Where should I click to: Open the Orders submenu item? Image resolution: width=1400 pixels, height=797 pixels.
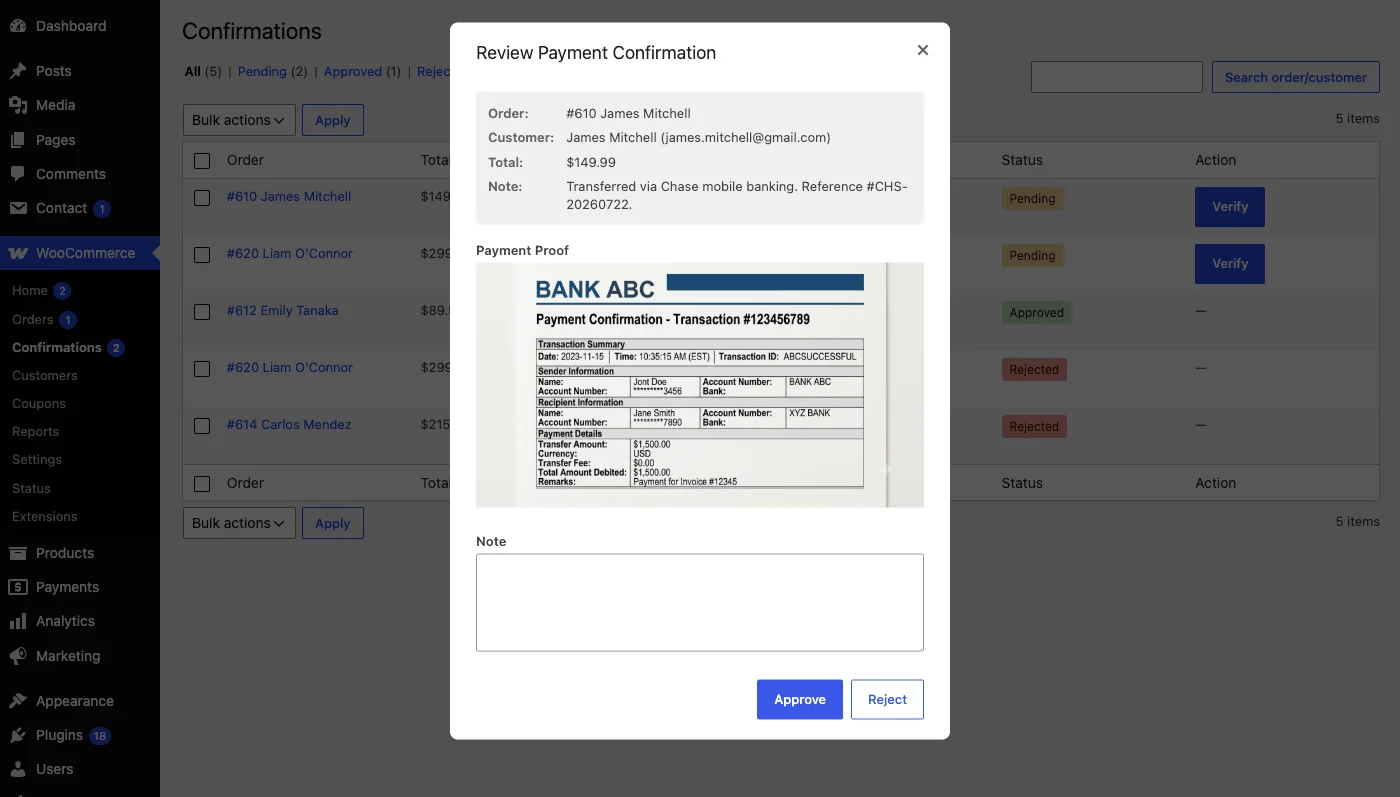click(32, 320)
